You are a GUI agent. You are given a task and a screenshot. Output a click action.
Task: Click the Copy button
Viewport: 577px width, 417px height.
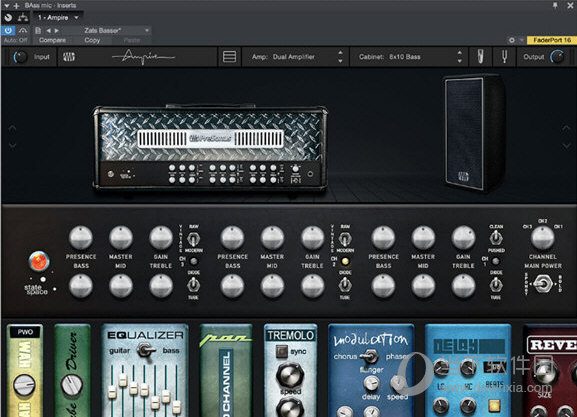(x=92, y=40)
